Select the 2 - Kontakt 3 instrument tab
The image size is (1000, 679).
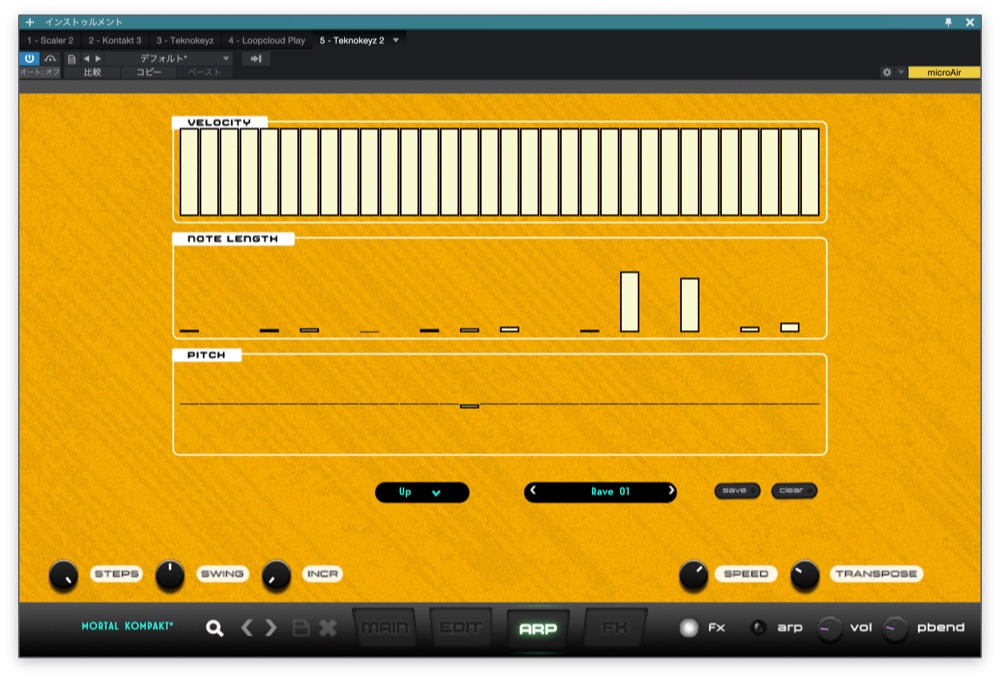coord(115,40)
